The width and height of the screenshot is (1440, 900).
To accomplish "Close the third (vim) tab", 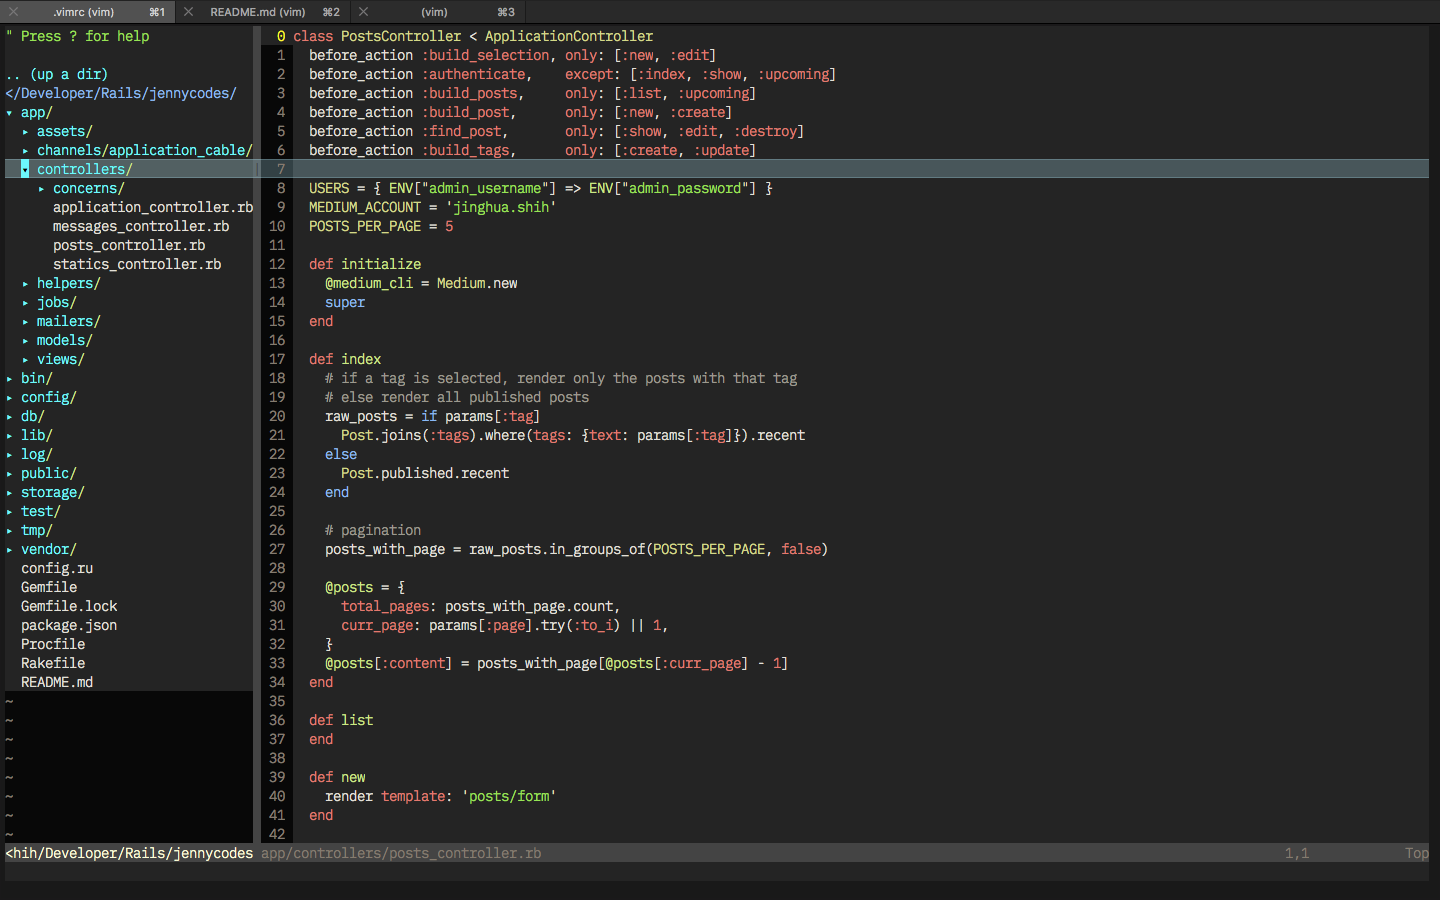I will pos(363,12).
